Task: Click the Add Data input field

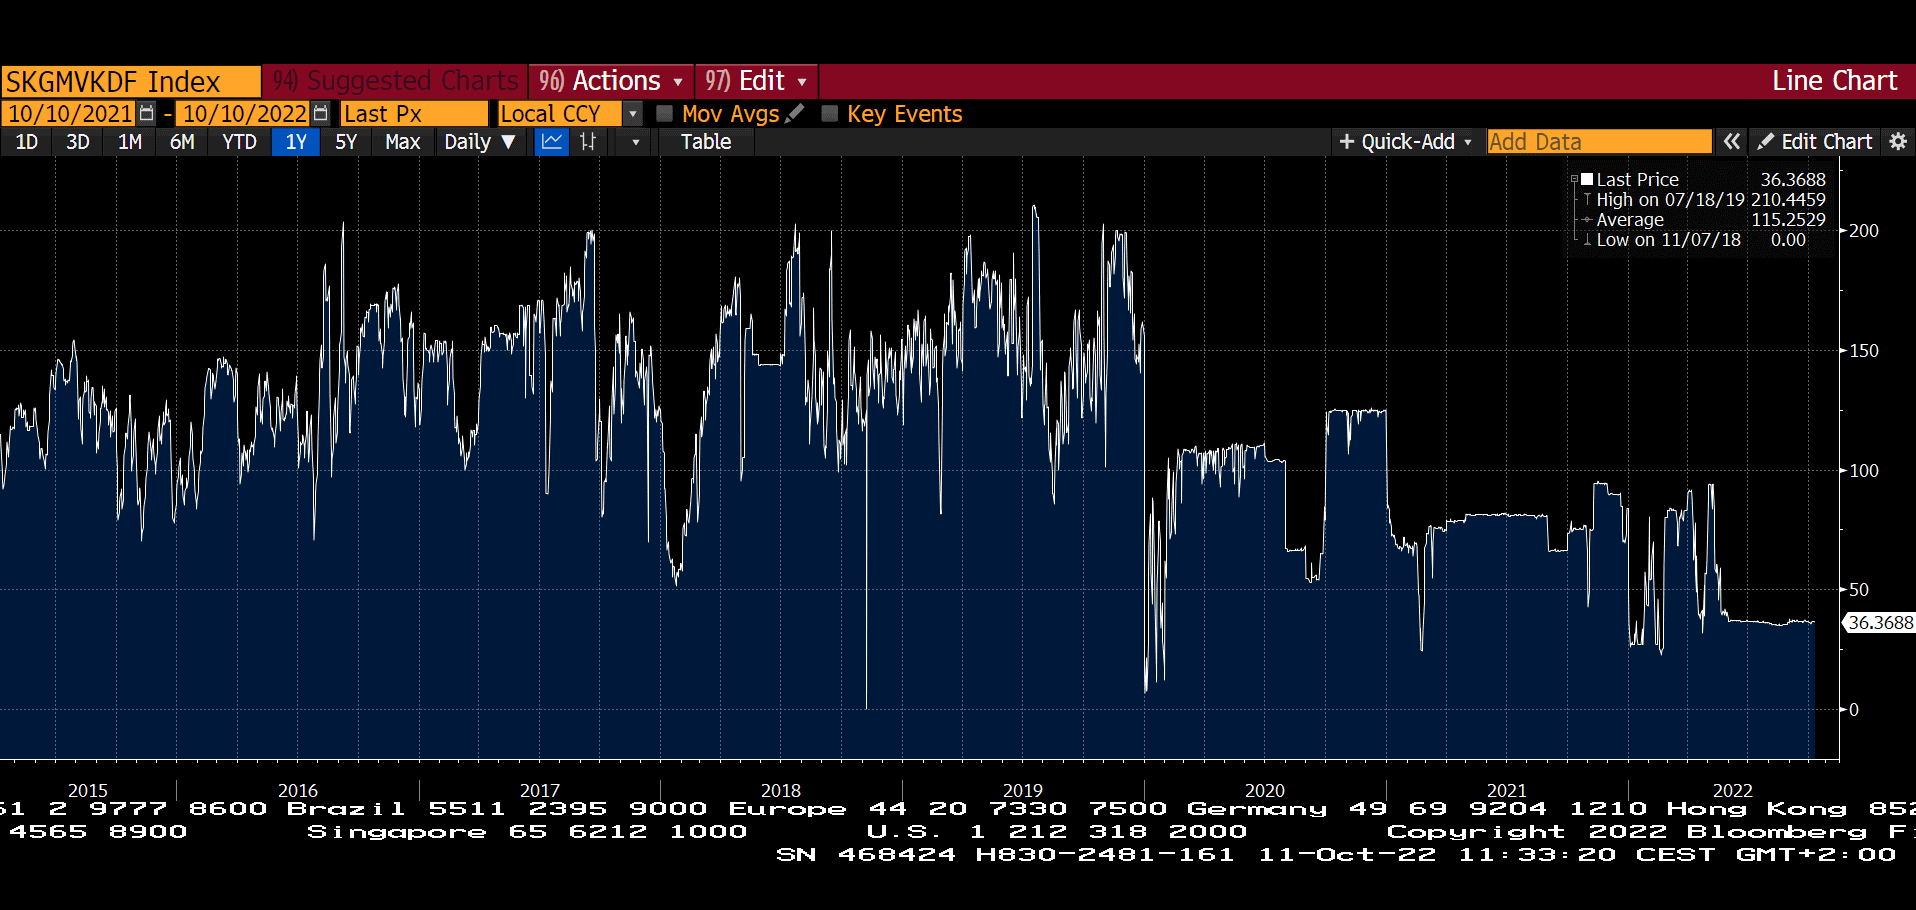Action: point(1598,142)
